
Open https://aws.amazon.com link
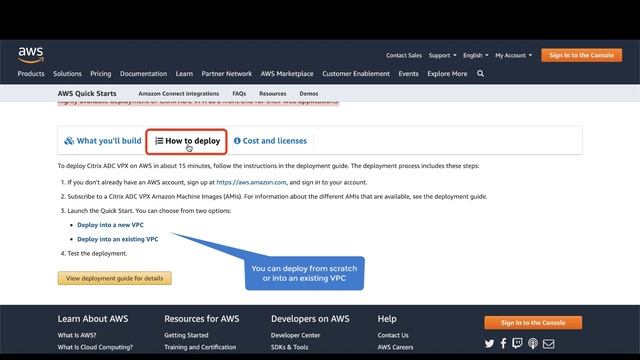click(251, 182)
